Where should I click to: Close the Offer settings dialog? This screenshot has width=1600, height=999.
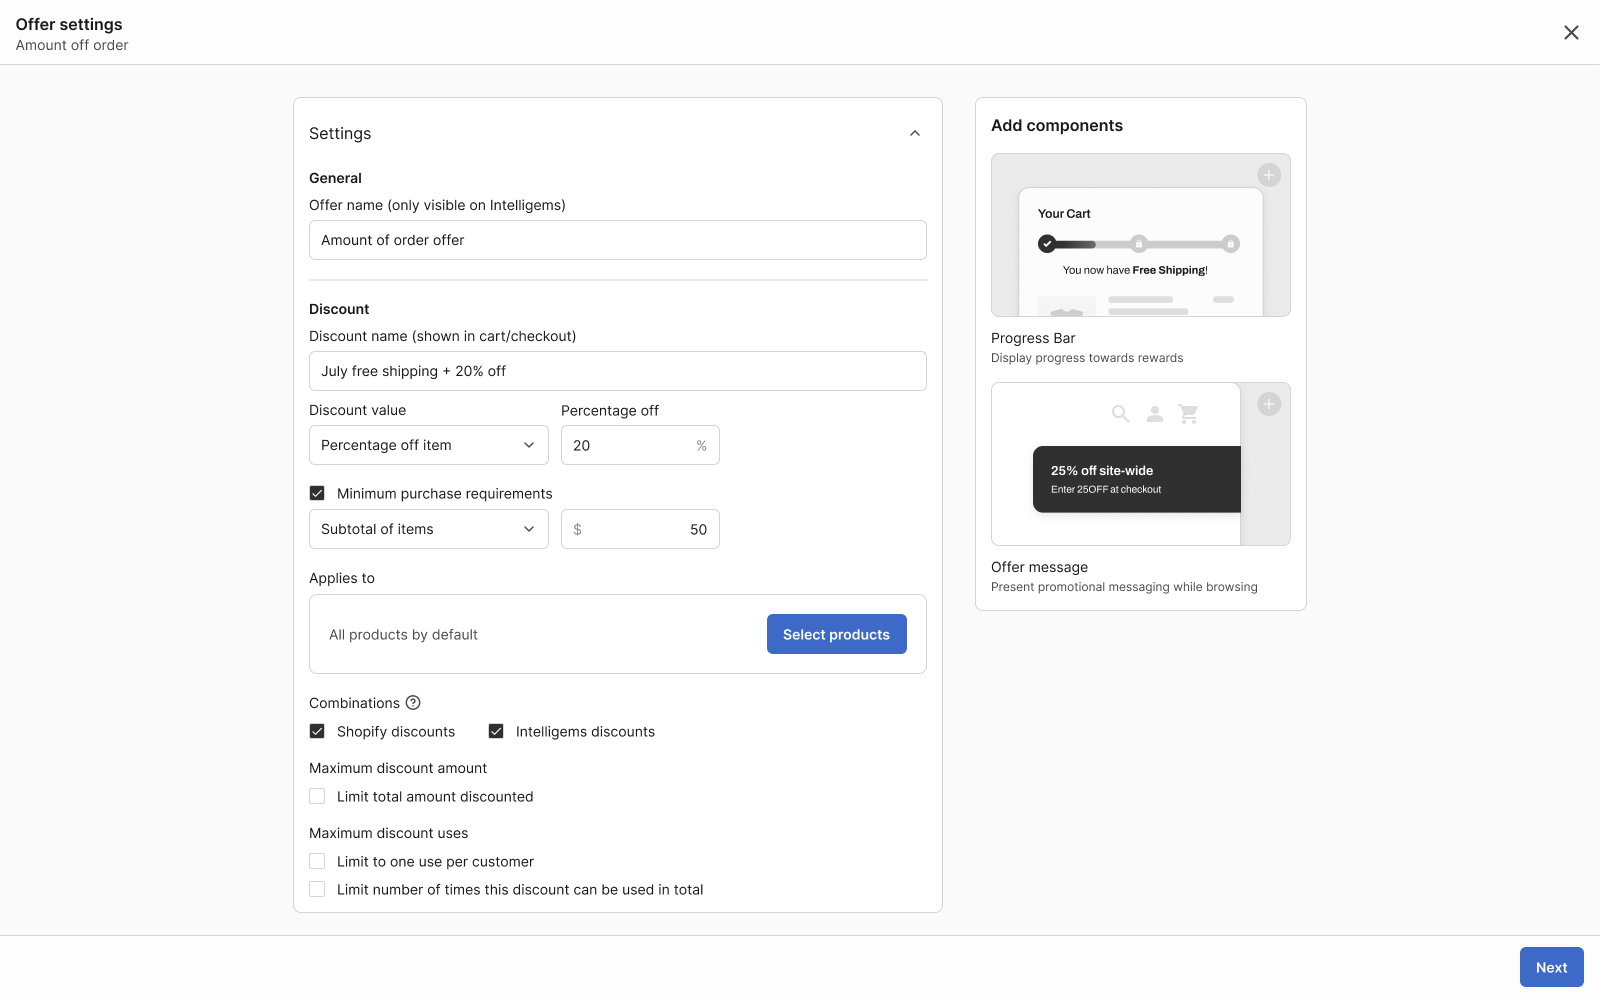[1571, 33]
